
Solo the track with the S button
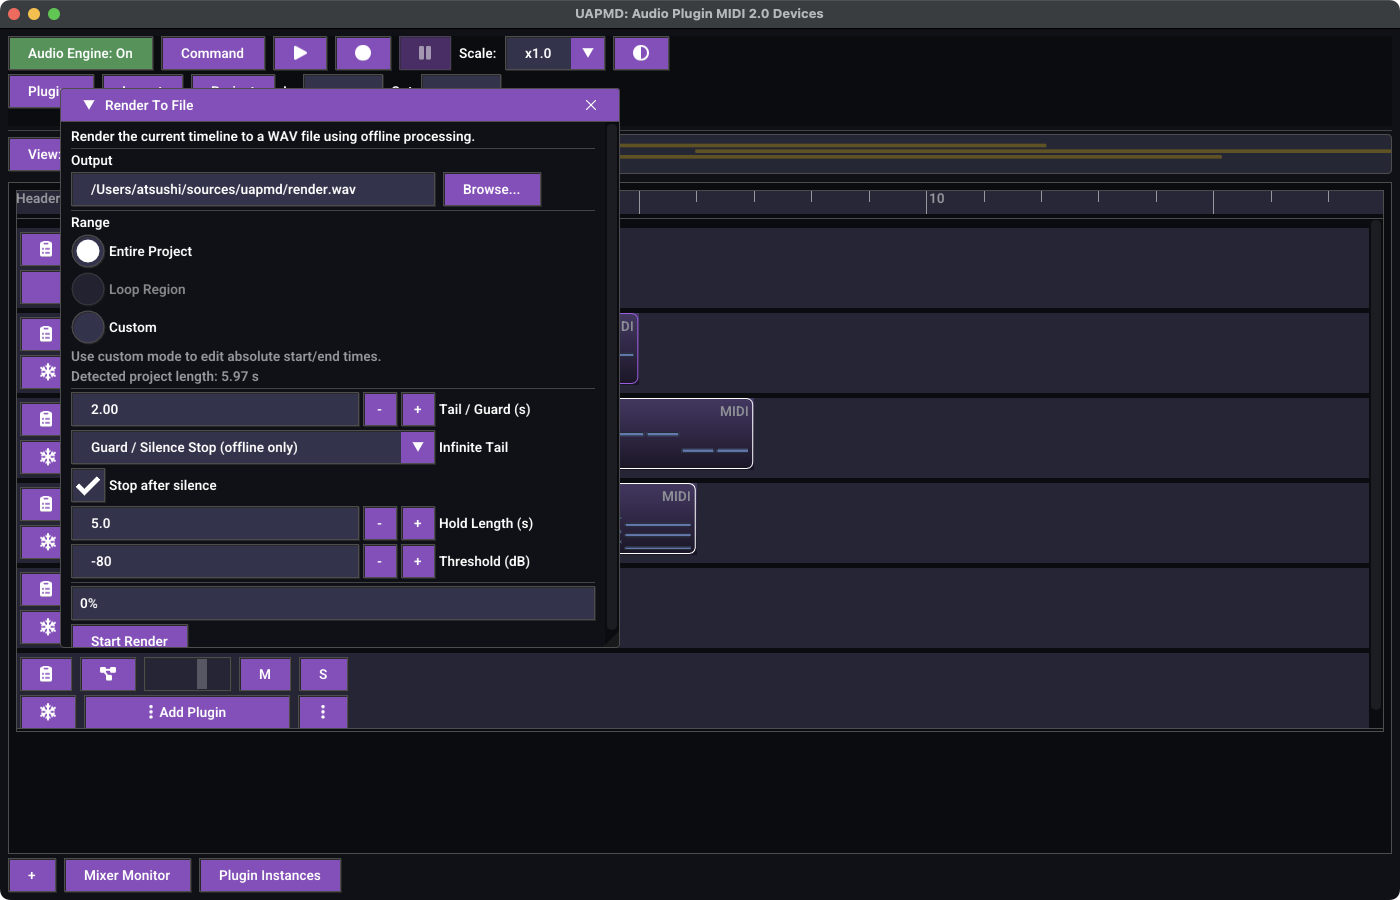323,674
